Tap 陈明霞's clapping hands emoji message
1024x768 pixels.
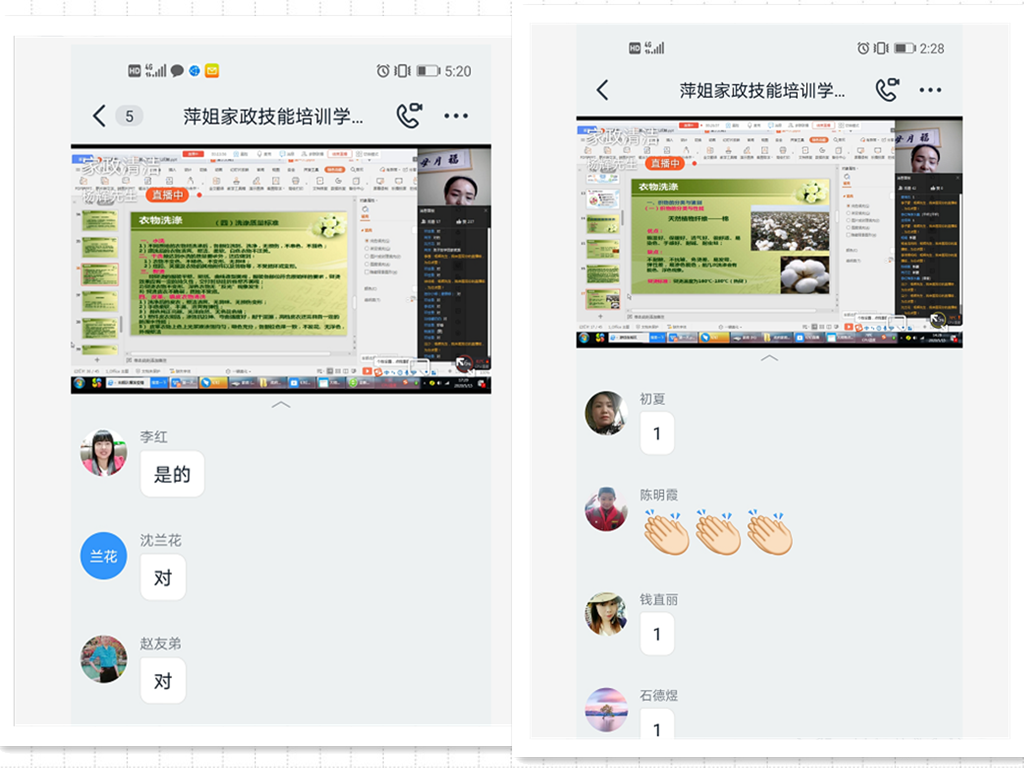(718, 533)
